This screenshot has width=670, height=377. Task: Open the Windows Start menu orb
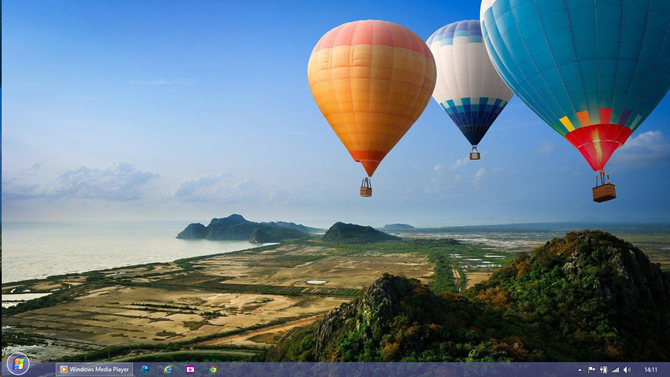(x=18, y=364)
